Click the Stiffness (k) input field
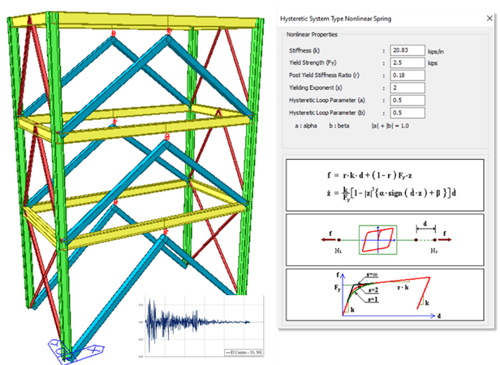Image resolution: width=500 pixels, height=365 pixels. point(408,50)
